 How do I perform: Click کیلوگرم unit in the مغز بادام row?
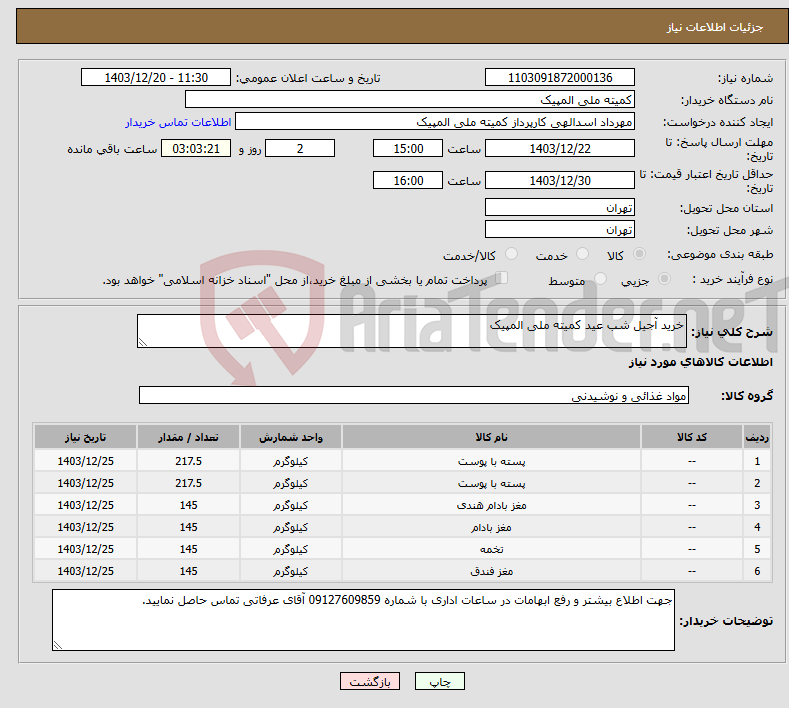pyautogui.click(x=291, y=527)
